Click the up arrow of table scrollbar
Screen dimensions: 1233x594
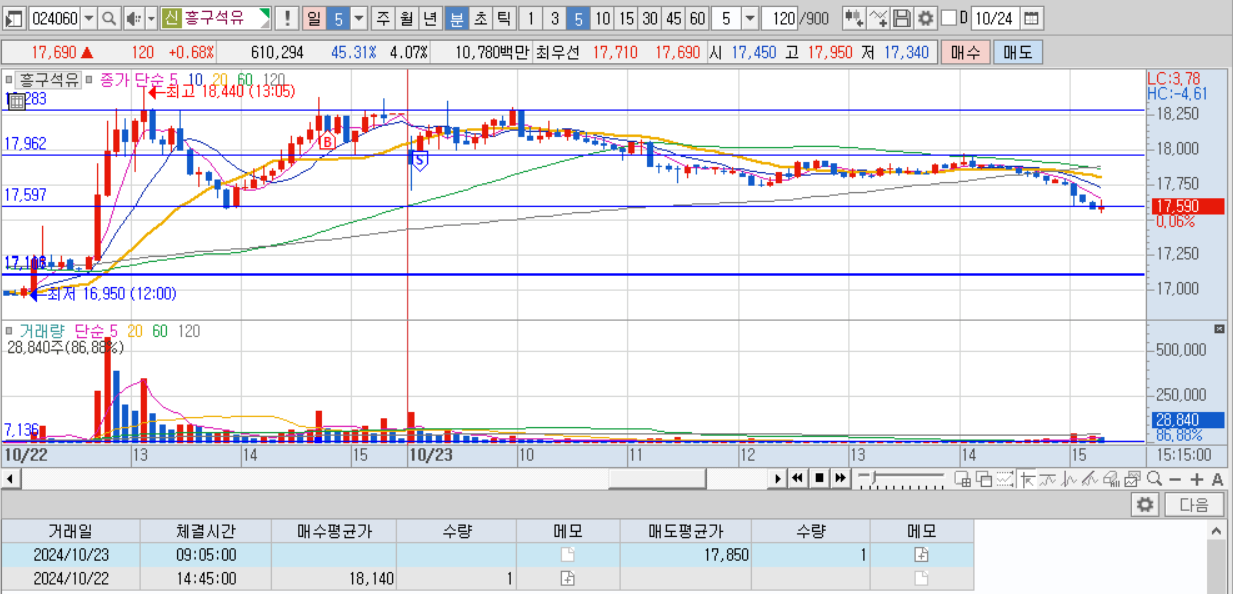1216,530
